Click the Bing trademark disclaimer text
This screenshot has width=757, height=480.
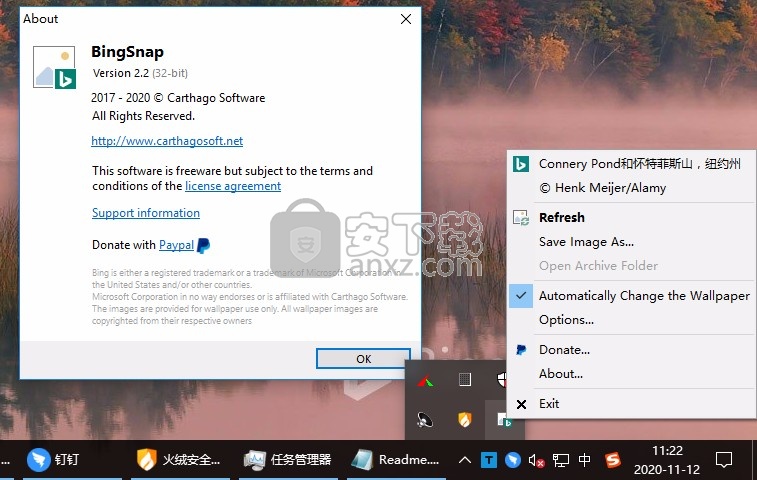click(x=250, y=297)
